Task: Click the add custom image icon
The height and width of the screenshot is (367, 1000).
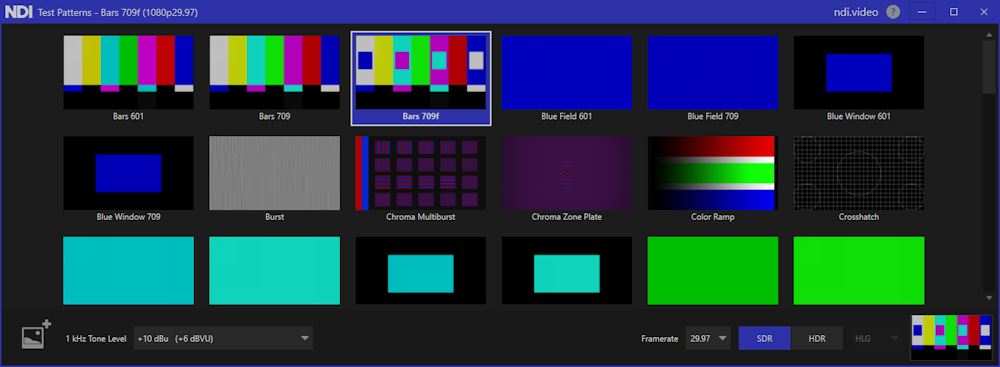Action: coord(36,334)
